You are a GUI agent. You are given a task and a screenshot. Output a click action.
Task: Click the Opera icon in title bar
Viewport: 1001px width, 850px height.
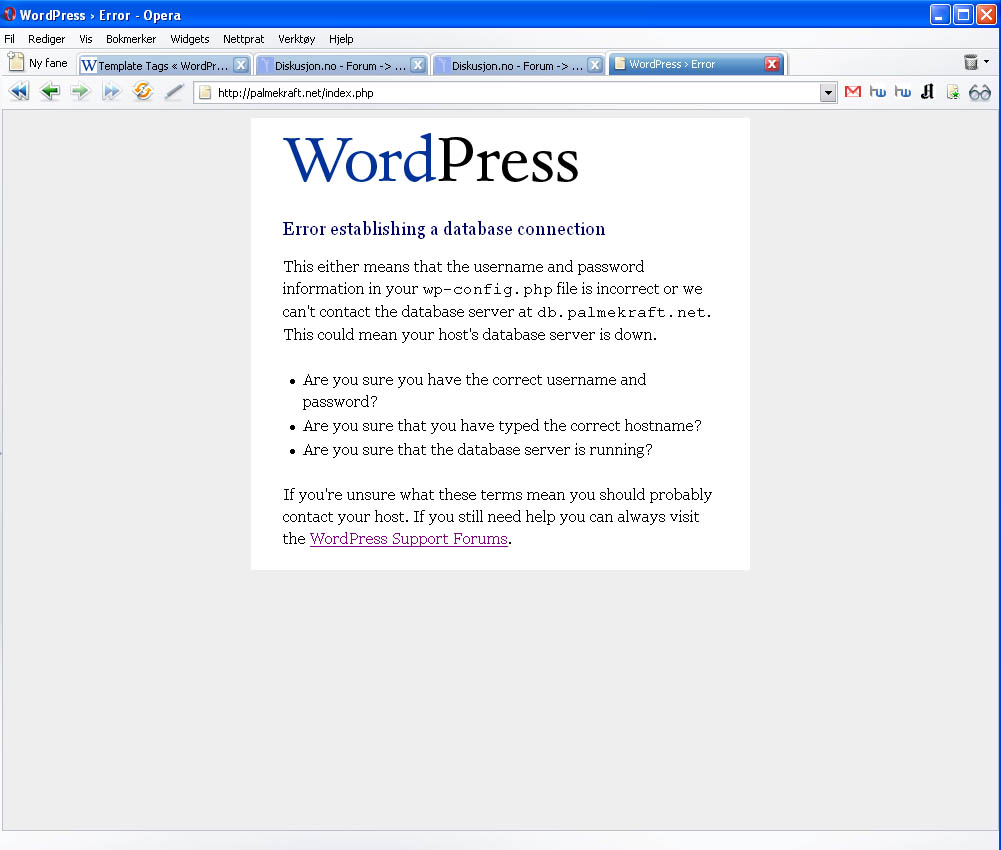[10, 14]
